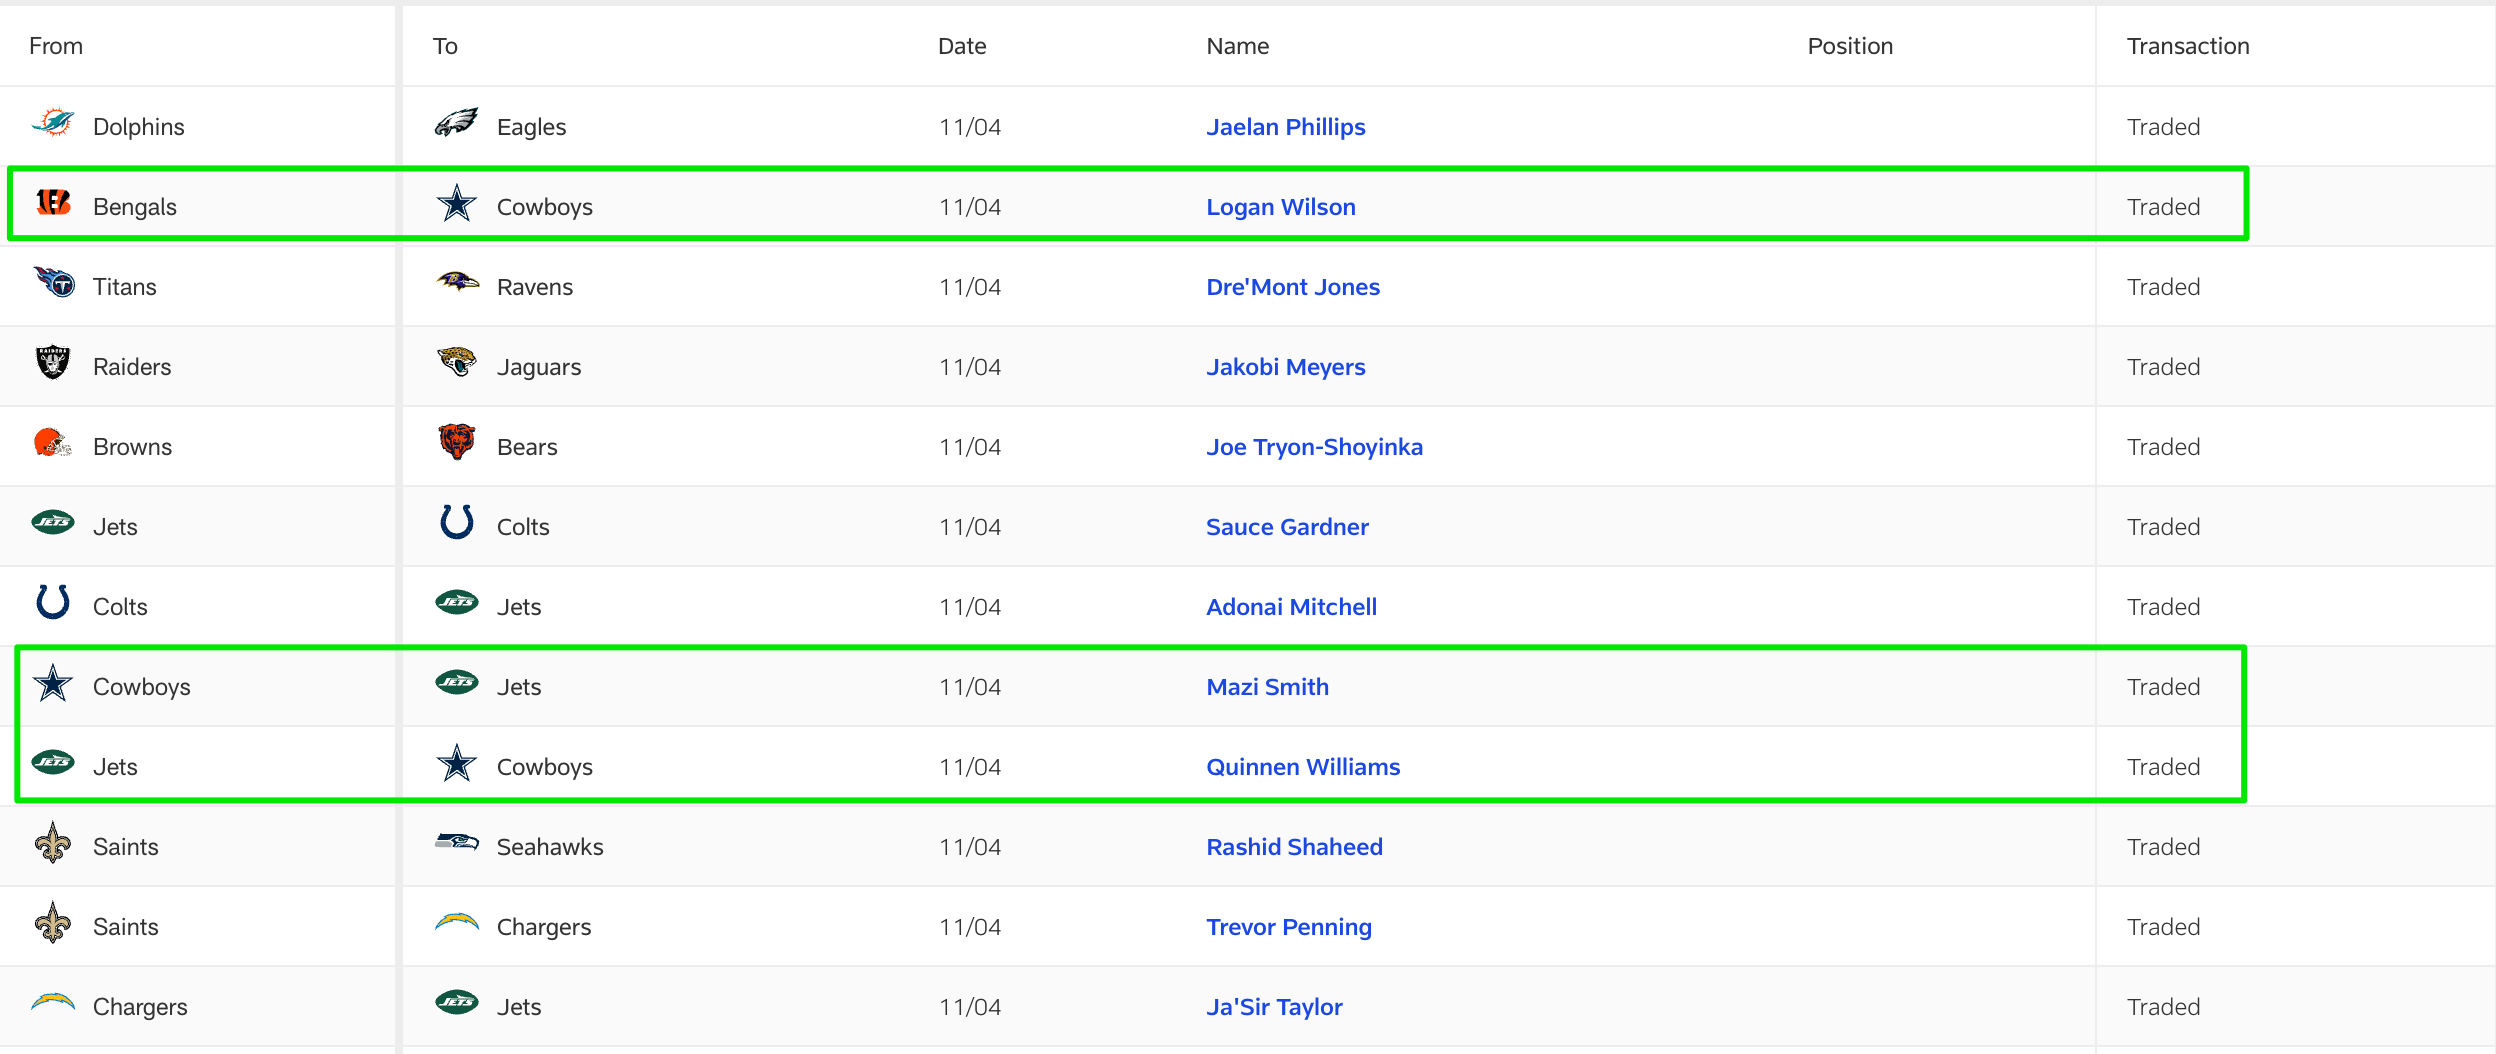
Task: Click the Jets logo in Sauce Gardner row
Action: (53, 522)
